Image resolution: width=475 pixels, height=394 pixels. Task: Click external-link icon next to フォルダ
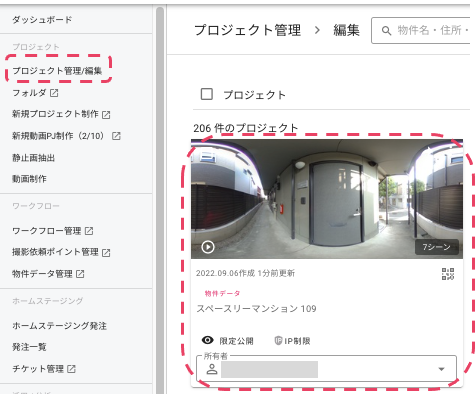[x=54, y=93]
